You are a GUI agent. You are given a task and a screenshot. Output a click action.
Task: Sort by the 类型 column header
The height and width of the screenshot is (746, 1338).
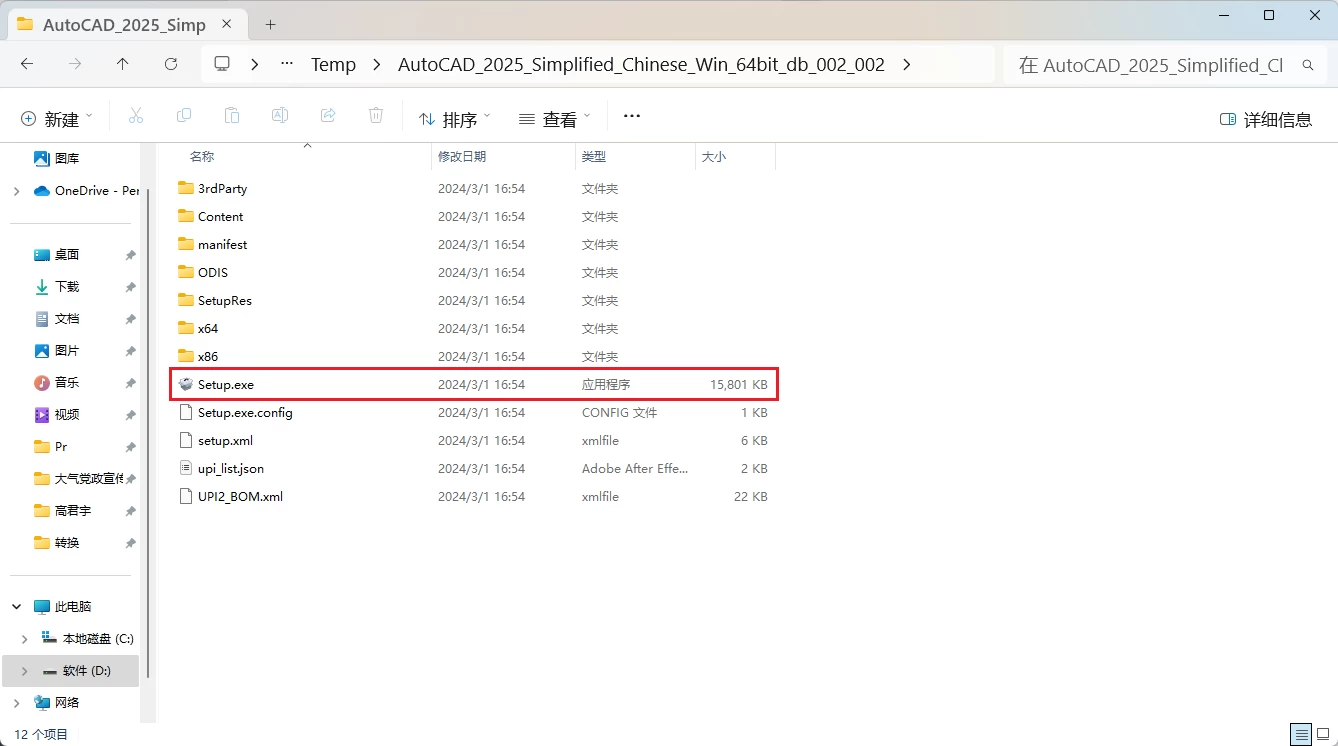click(594, 157)
